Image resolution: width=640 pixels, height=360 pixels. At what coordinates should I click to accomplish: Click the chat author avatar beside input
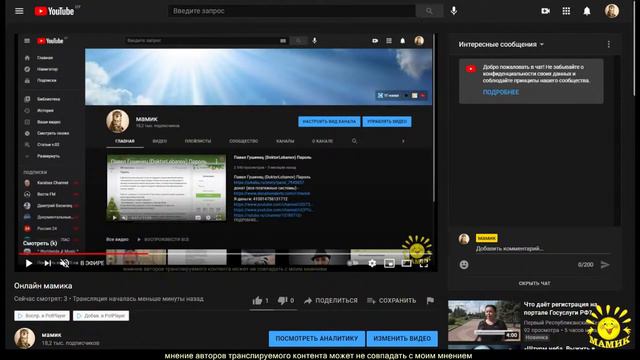[x=464, y=239]
